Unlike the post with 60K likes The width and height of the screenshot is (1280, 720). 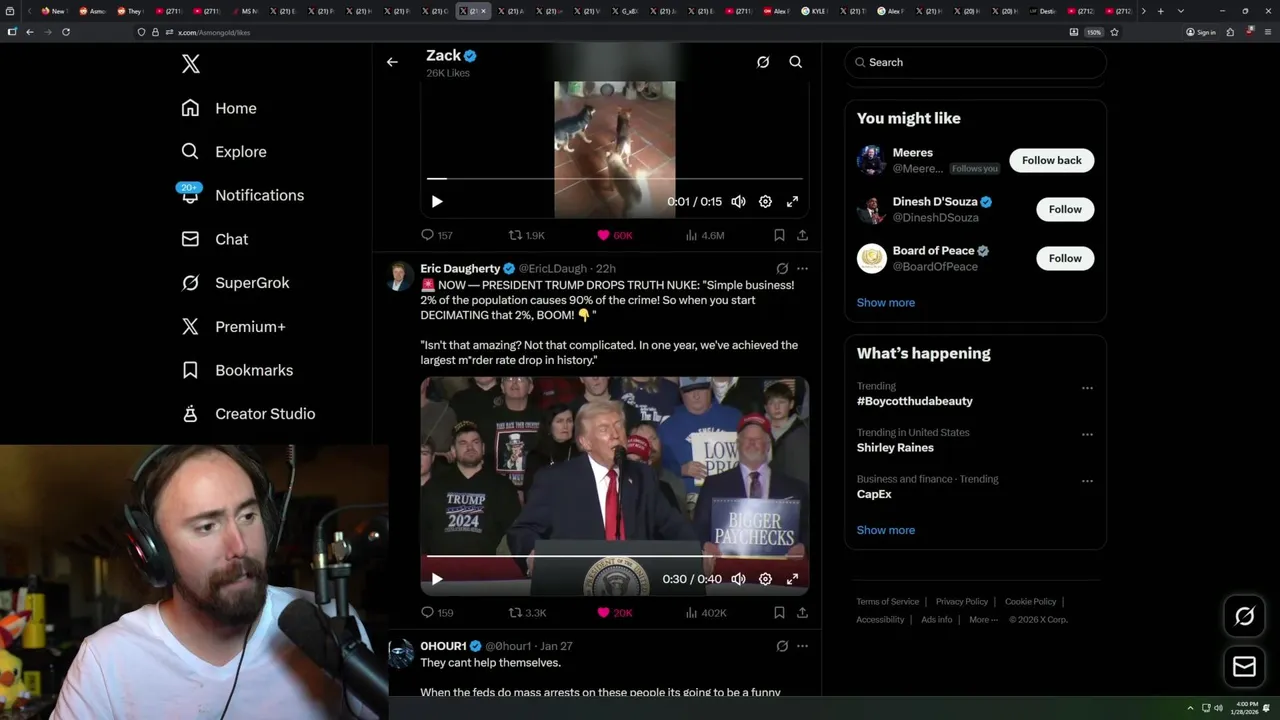pyautogui.click(x=615, y=235)
